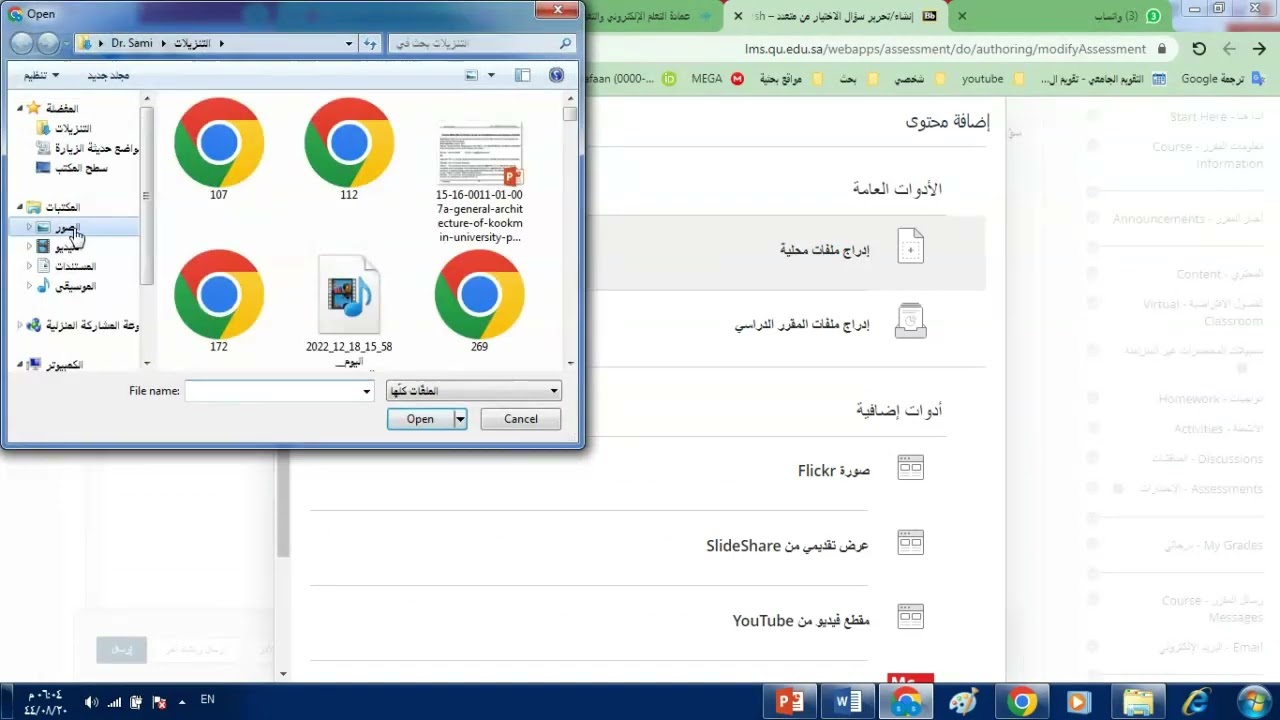This screenshot has width=1280, height=720.
Task: Click the dialog Forward navigation button
Action: (46, 44)
